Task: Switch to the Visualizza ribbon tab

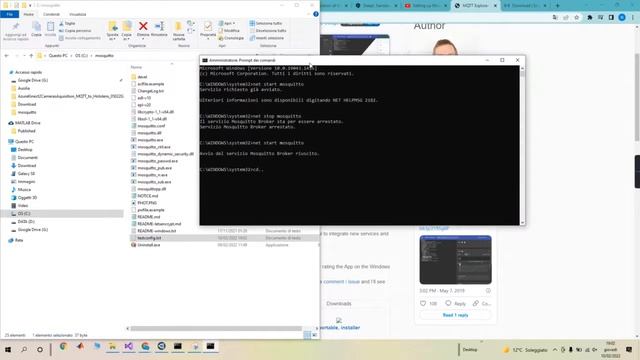Action: click(x=78, y=14)
